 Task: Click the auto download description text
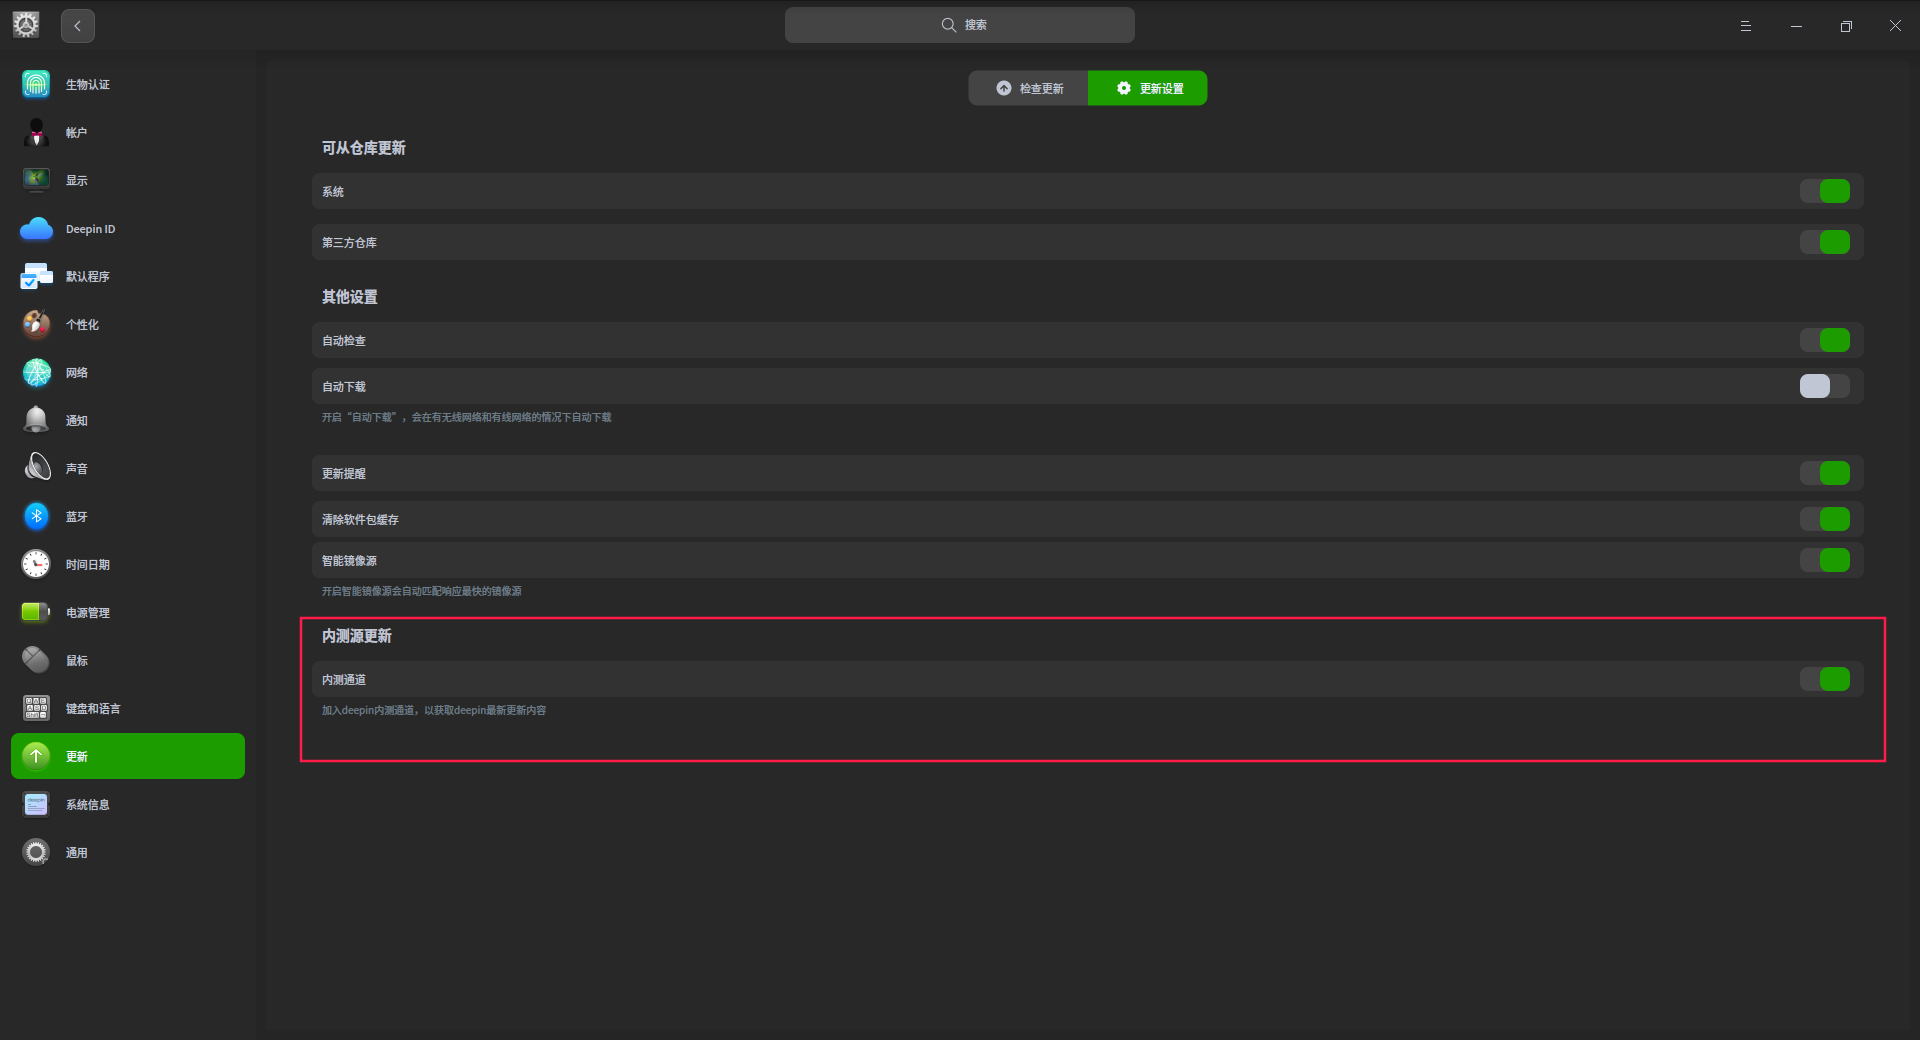pos(467,417)
